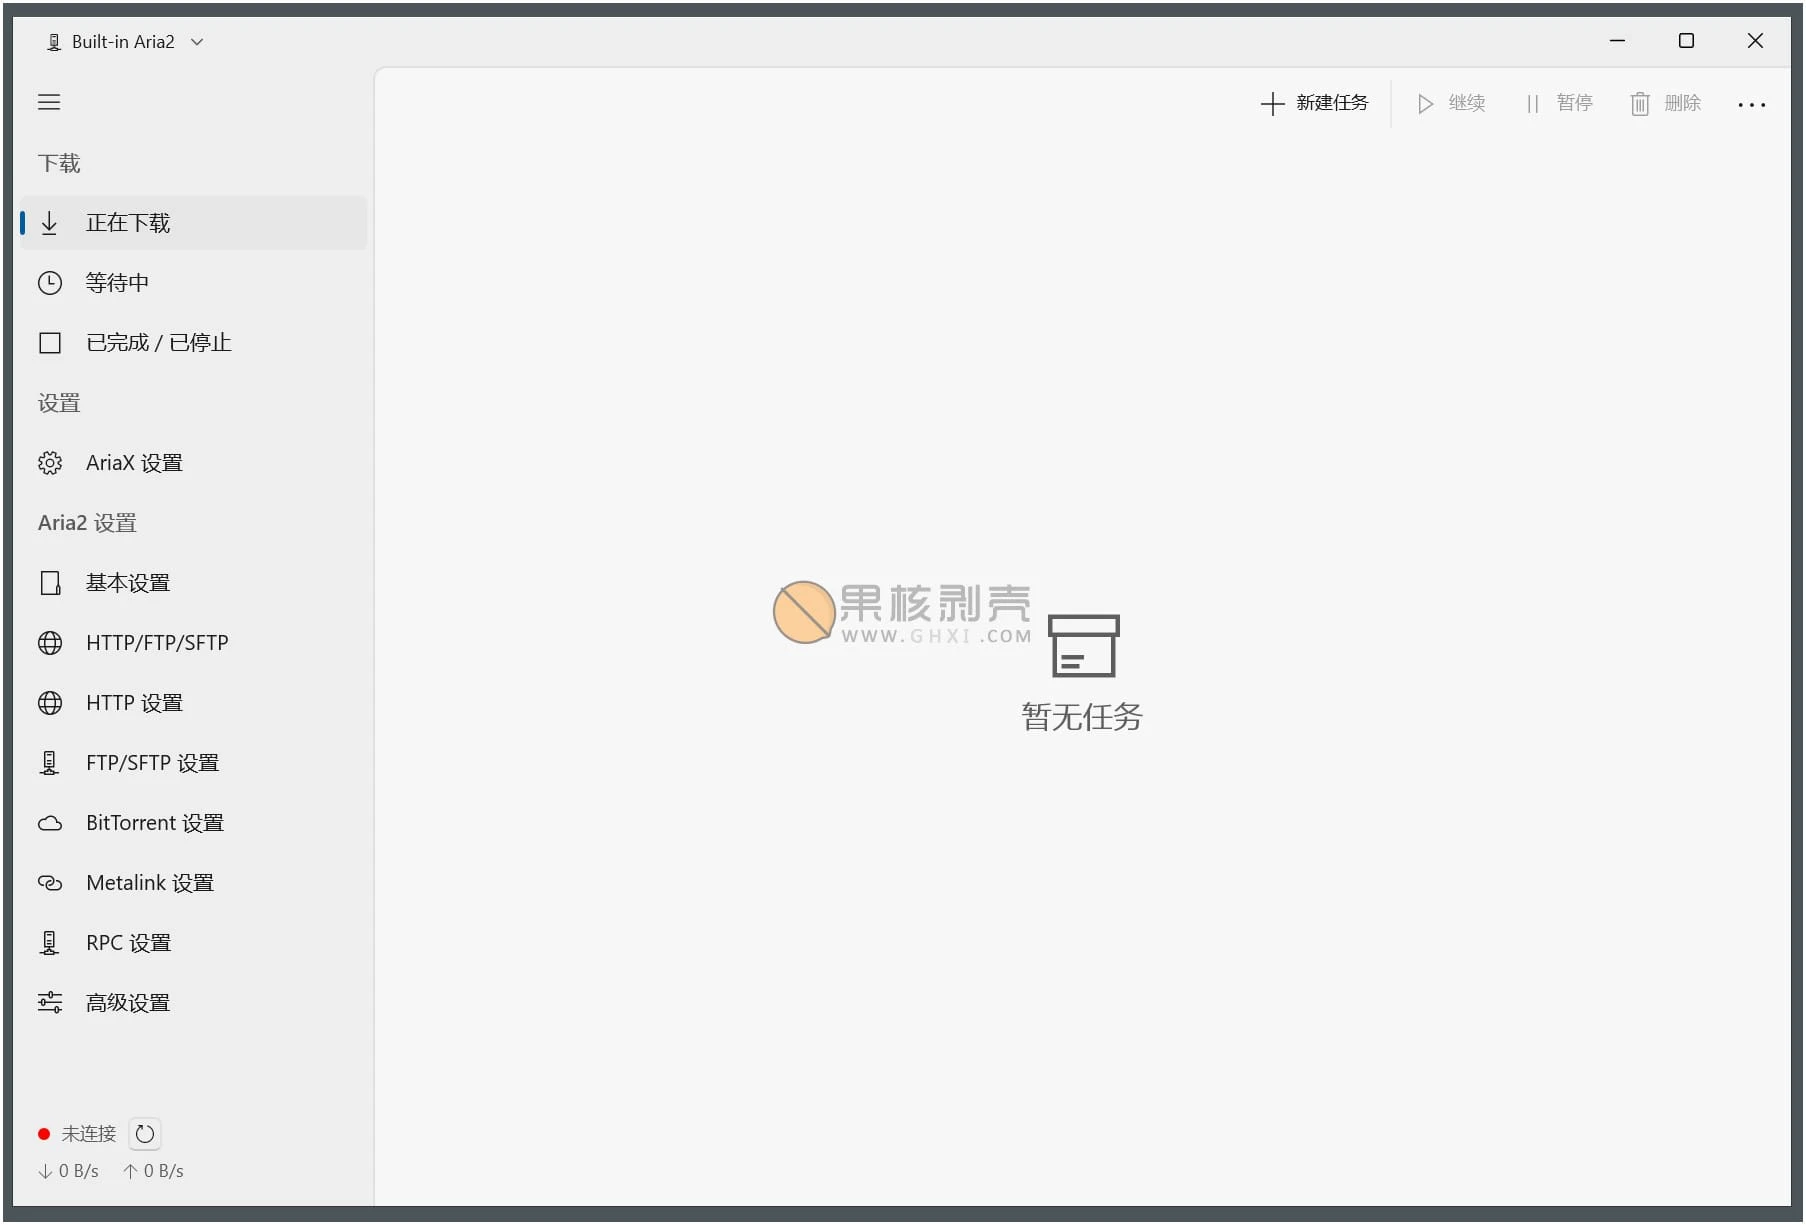
Task: Click the 删除 delete button
Action: point(1666,103)
